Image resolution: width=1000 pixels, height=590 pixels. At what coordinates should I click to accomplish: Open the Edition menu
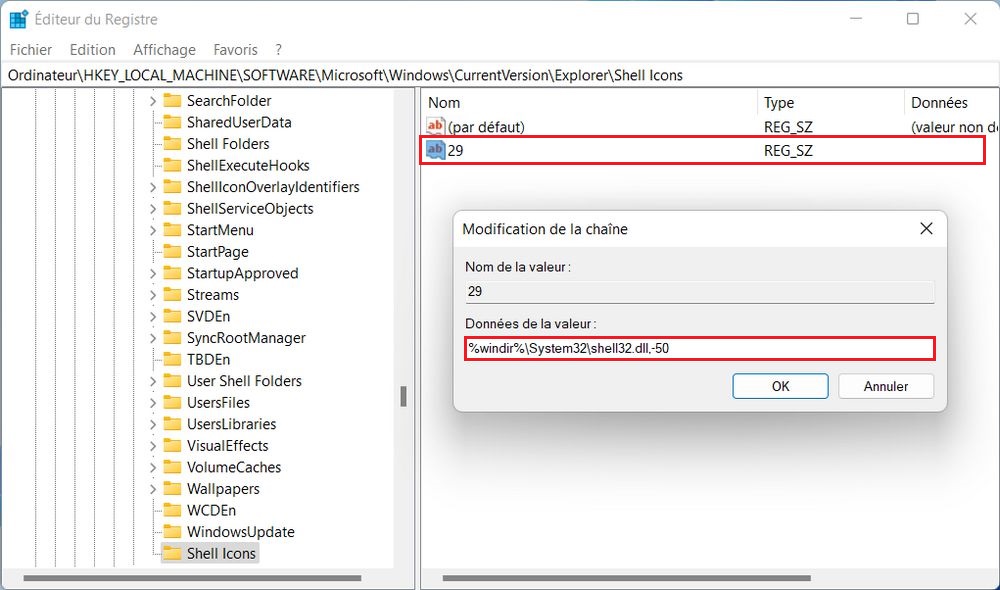coord(92,50)
